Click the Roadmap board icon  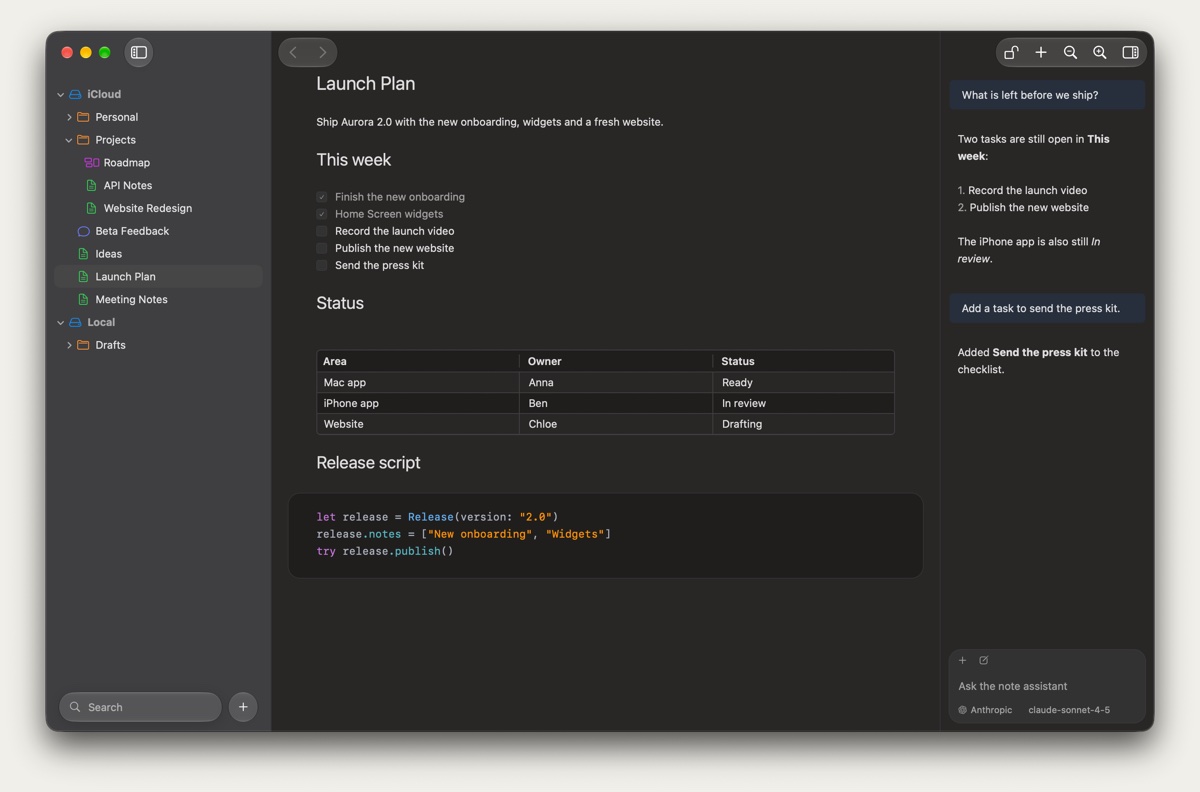click(91, 162)
